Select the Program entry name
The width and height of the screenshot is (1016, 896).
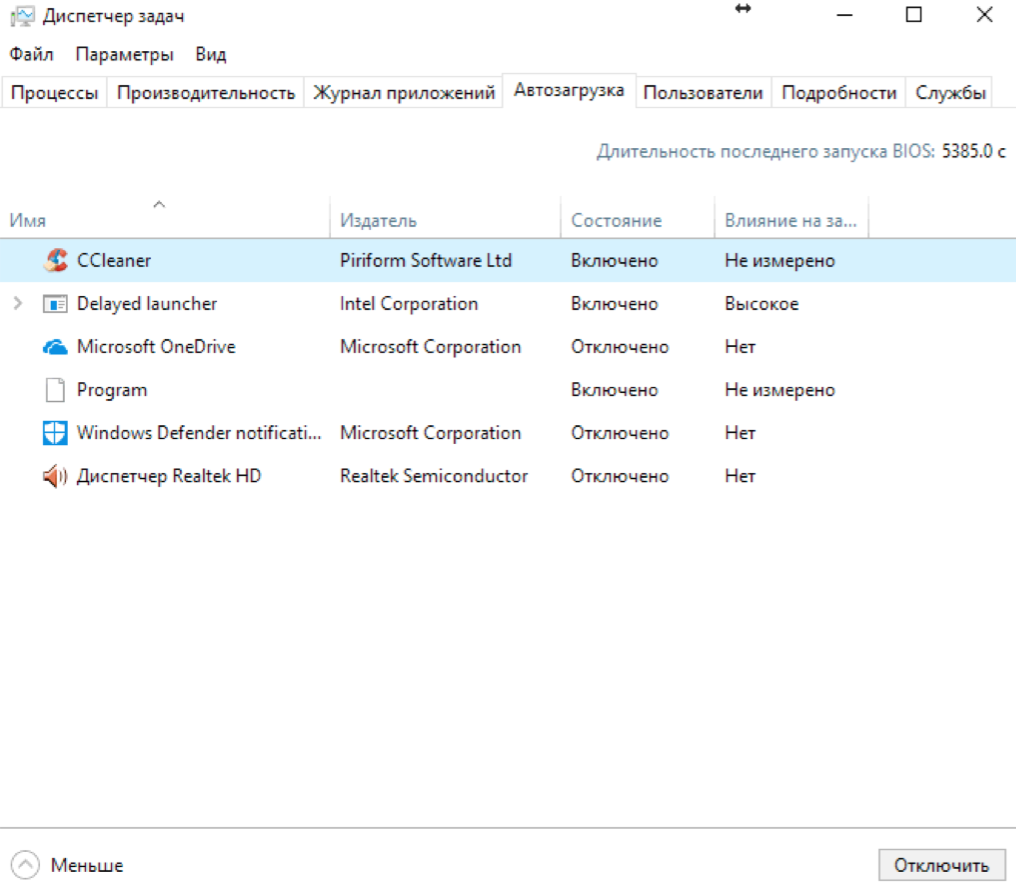(x=112, y=391)
